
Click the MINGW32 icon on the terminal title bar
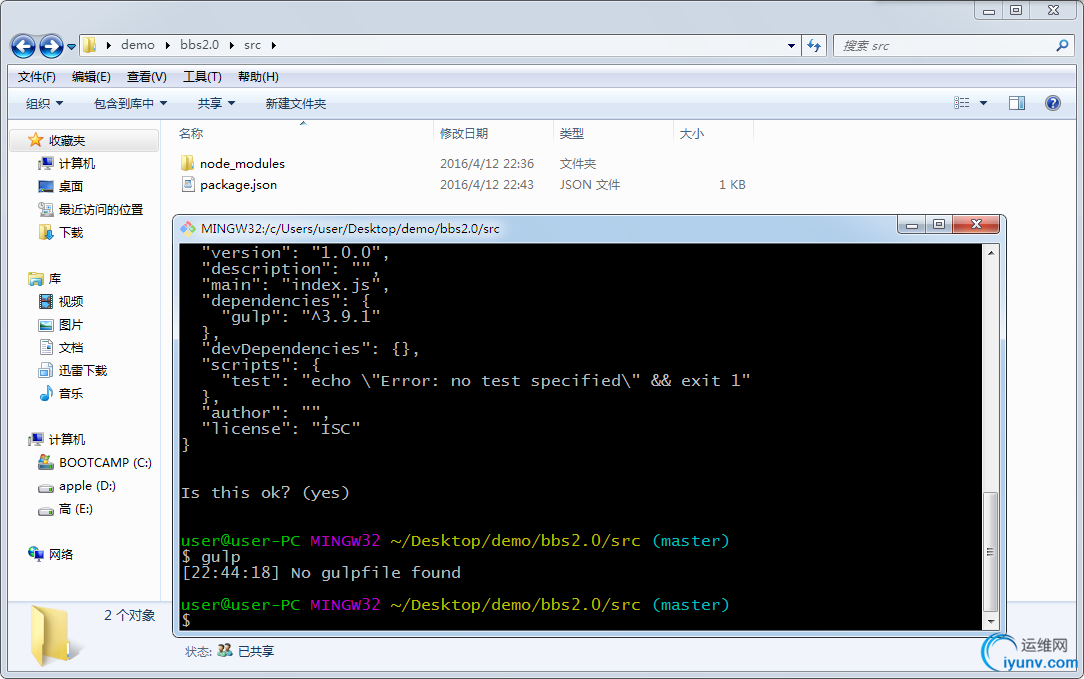[x=188, y=225]
